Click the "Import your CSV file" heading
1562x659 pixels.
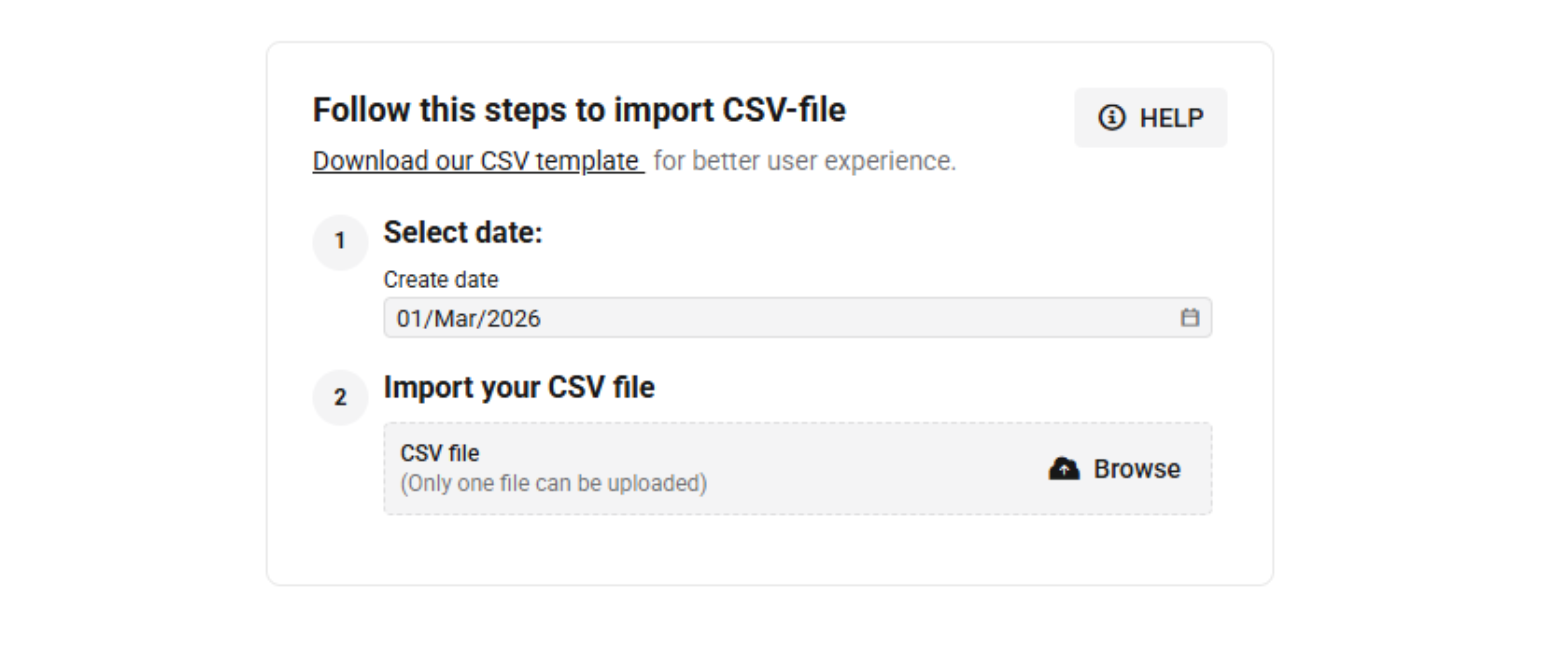click(519, 387)
